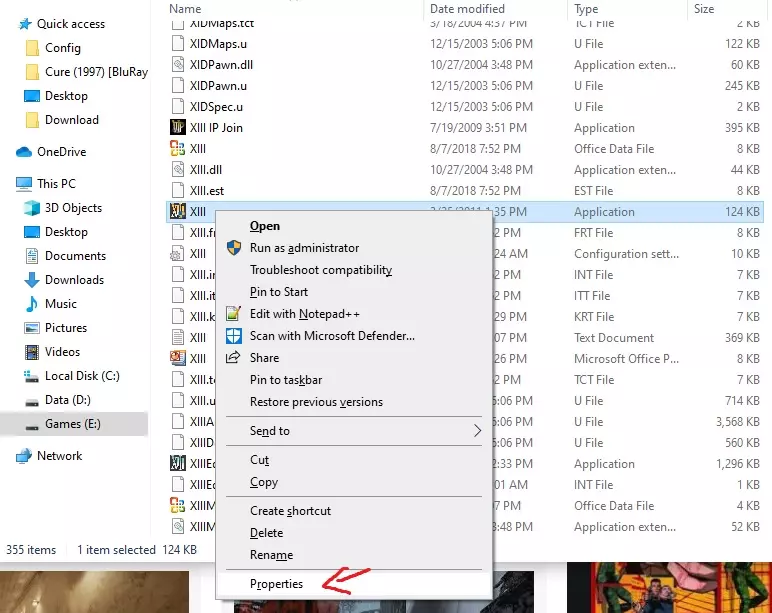Click the 714 KB U File row
This screenshot has height=613, width=772.
tap(465, 401)
